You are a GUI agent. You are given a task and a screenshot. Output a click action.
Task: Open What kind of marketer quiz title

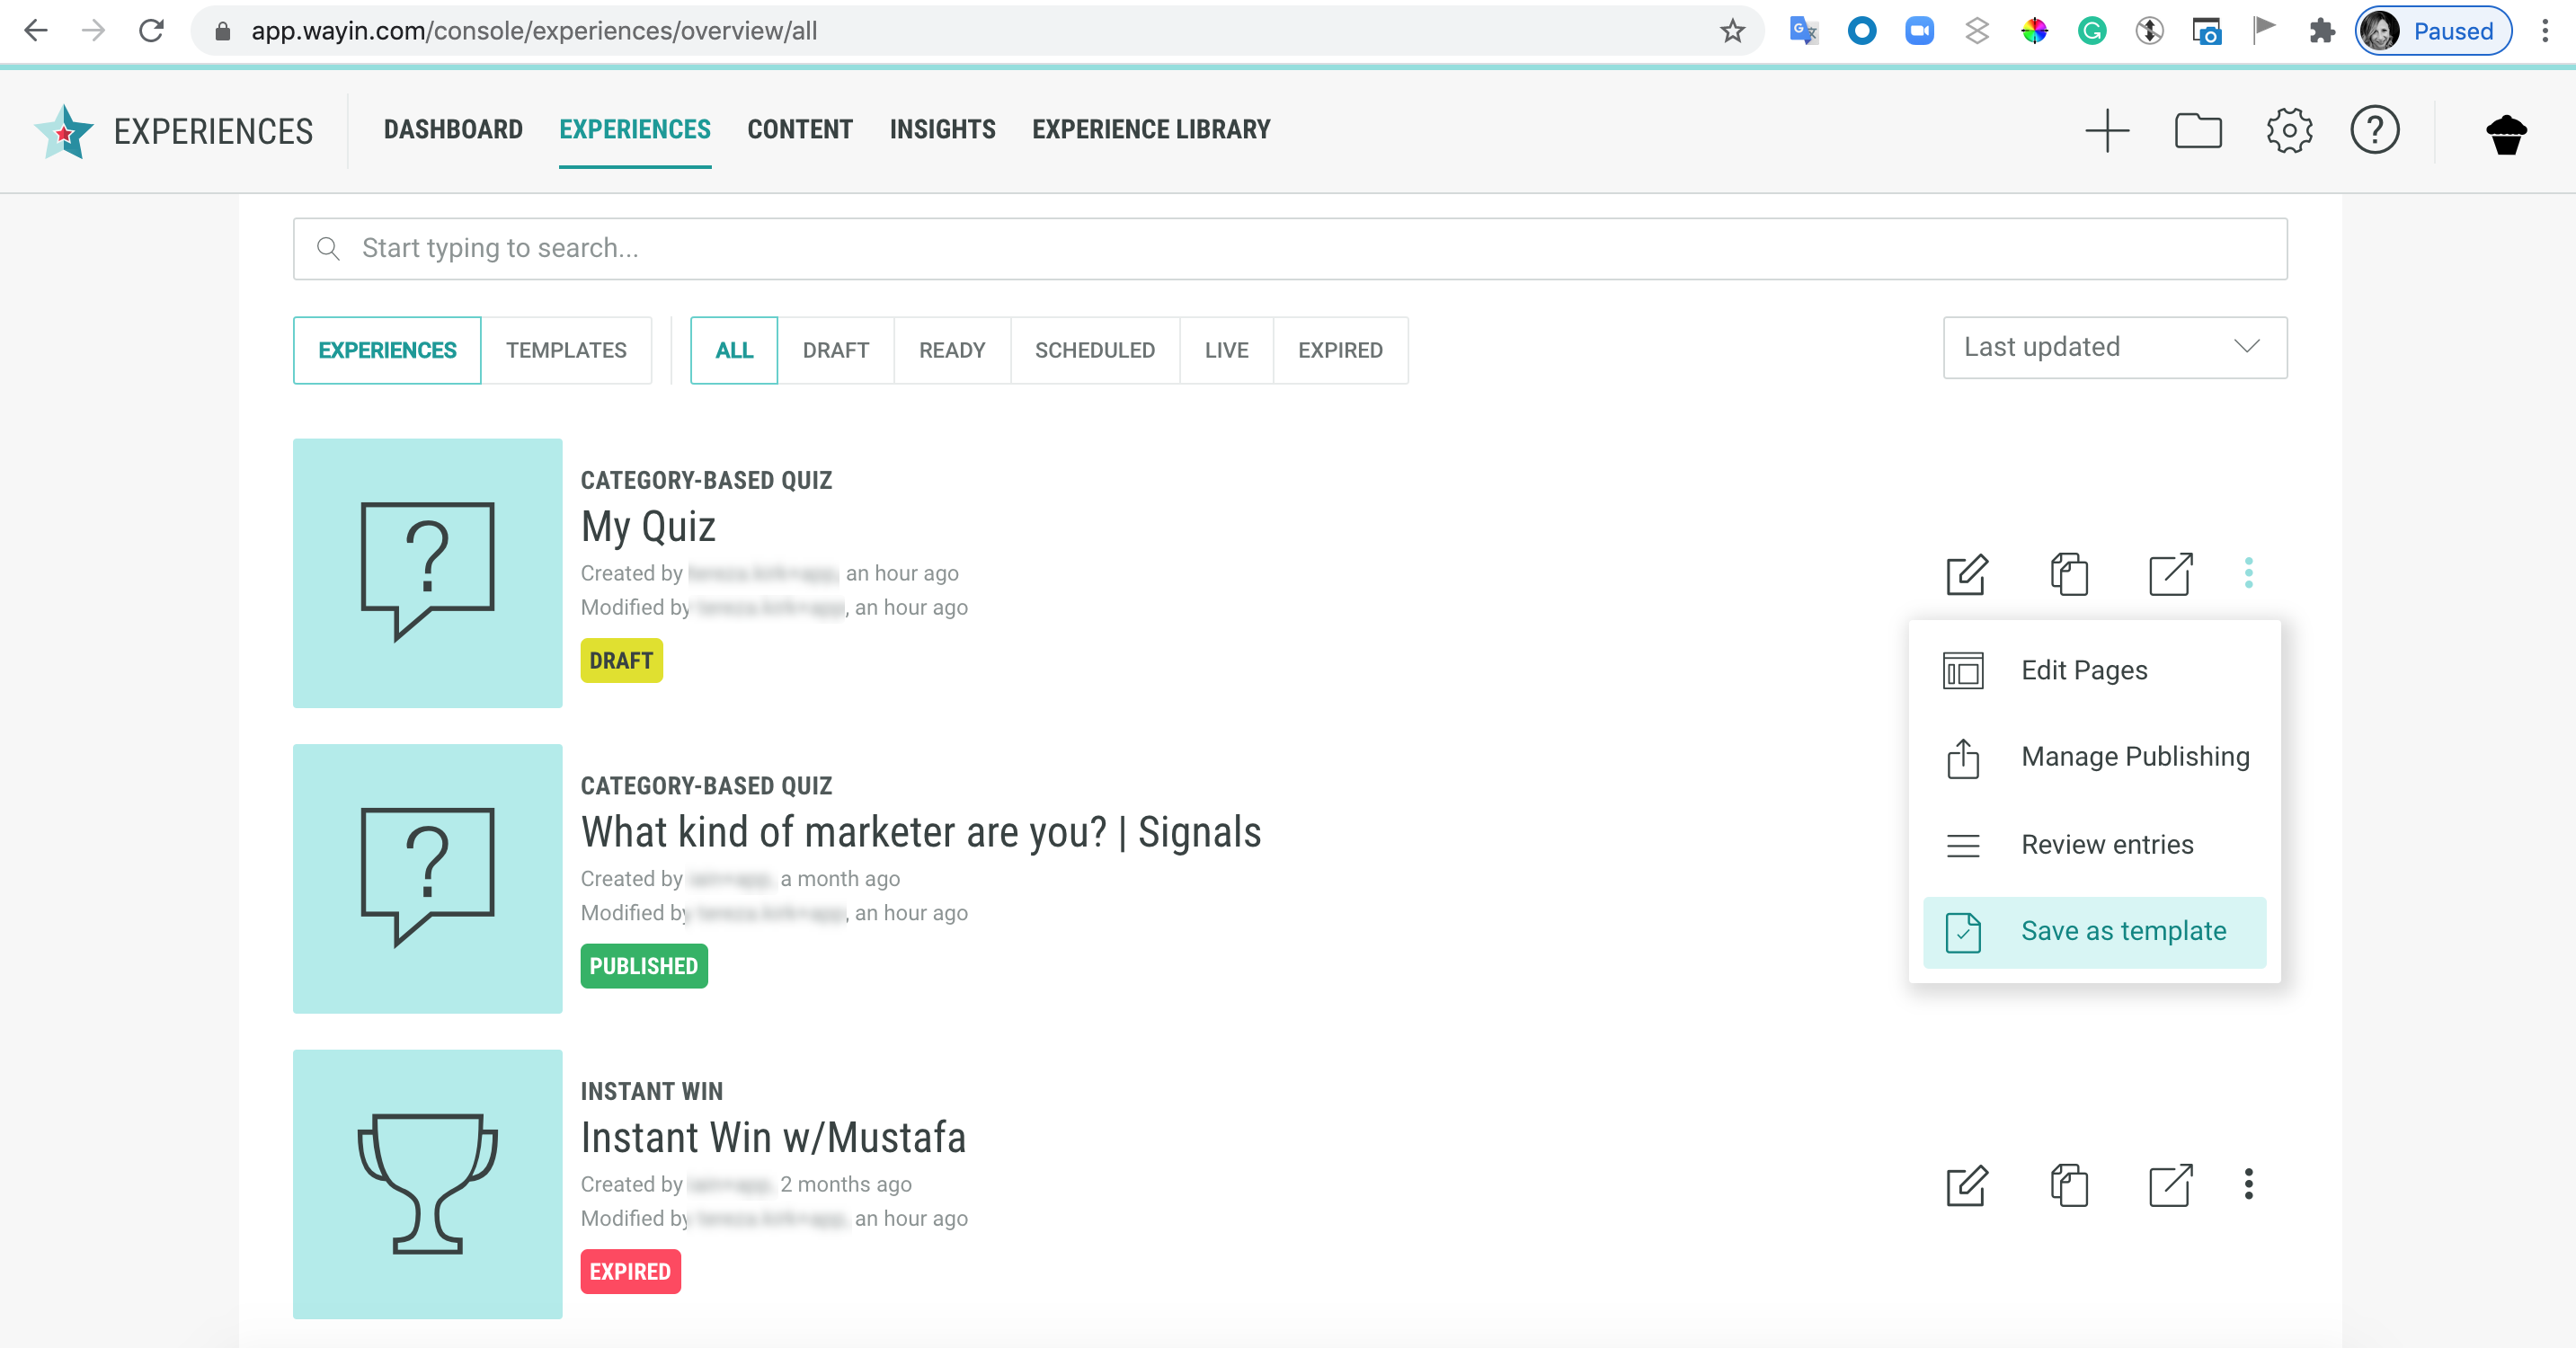point(920,832)
